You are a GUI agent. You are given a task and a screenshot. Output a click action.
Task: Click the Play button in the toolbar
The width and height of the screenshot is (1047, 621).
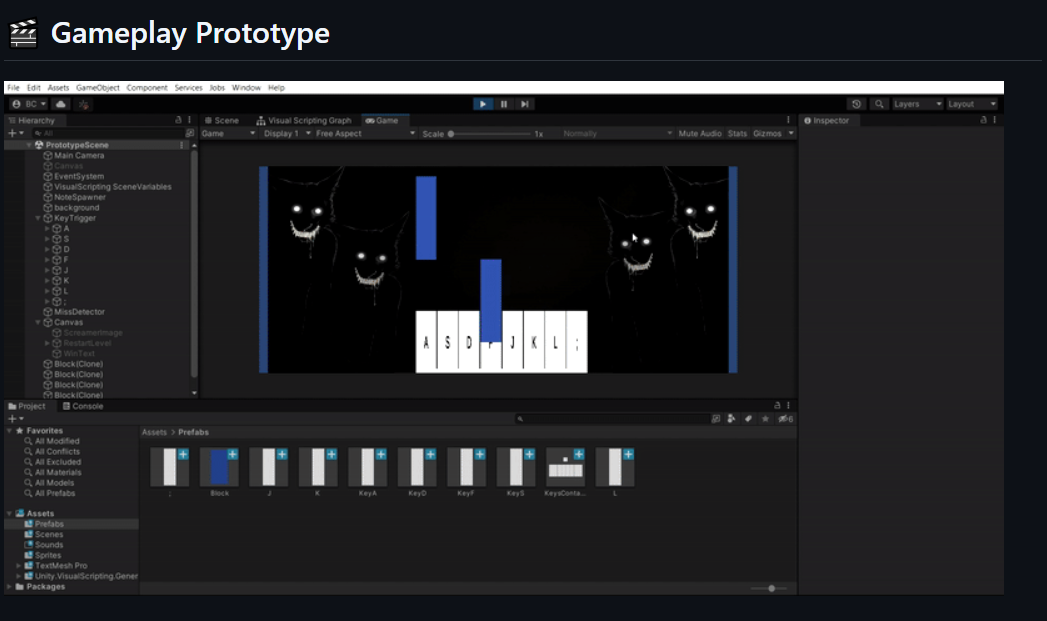pyautogui.click(x=483, y=104)
